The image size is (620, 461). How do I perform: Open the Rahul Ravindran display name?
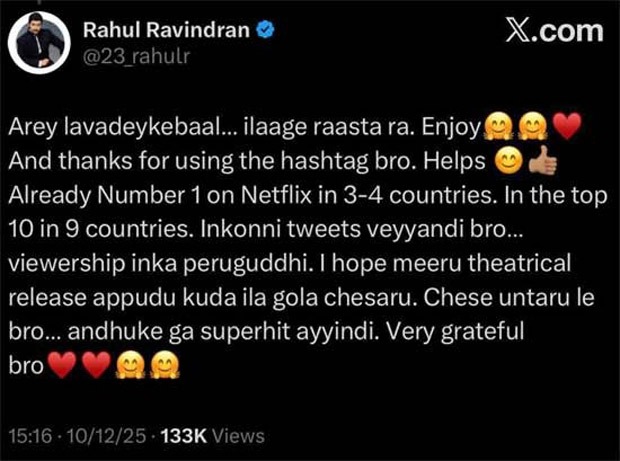(166, 30)
